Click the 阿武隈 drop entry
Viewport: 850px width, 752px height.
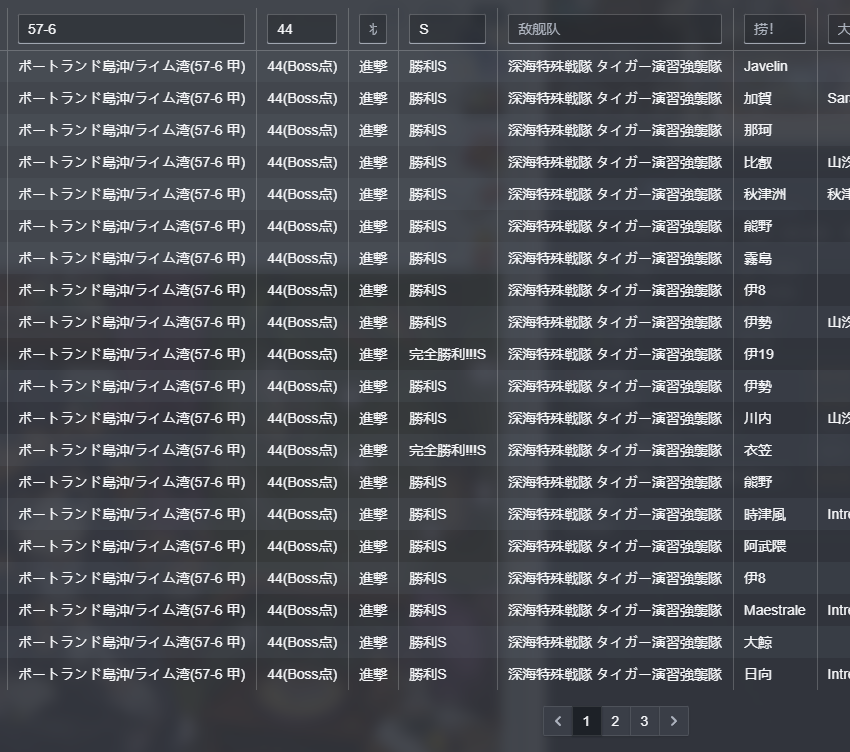(x=764, y=547)
